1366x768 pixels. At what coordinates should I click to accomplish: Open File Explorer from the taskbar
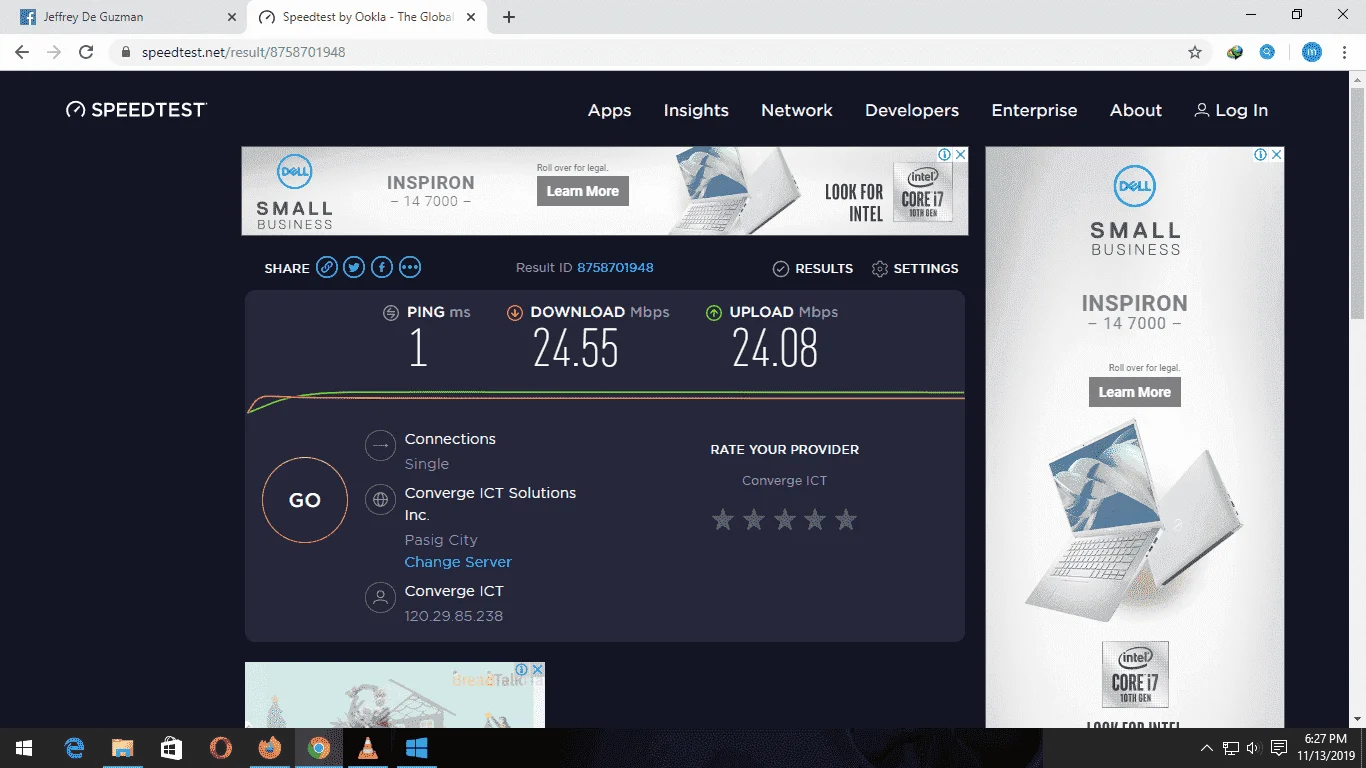pos(122,748)
